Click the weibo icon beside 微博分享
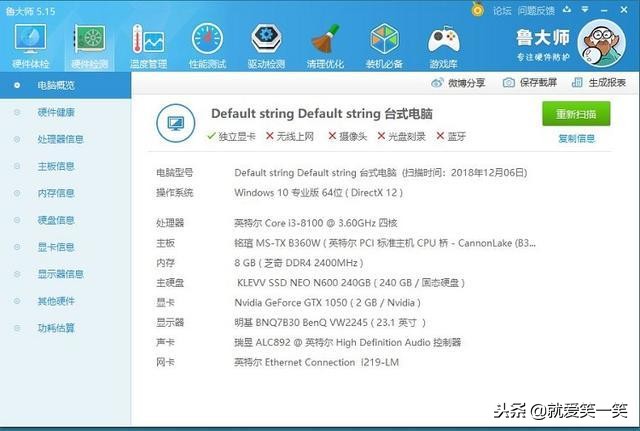Viewport: 640px width, 431px height. click(x=437, y=83)
